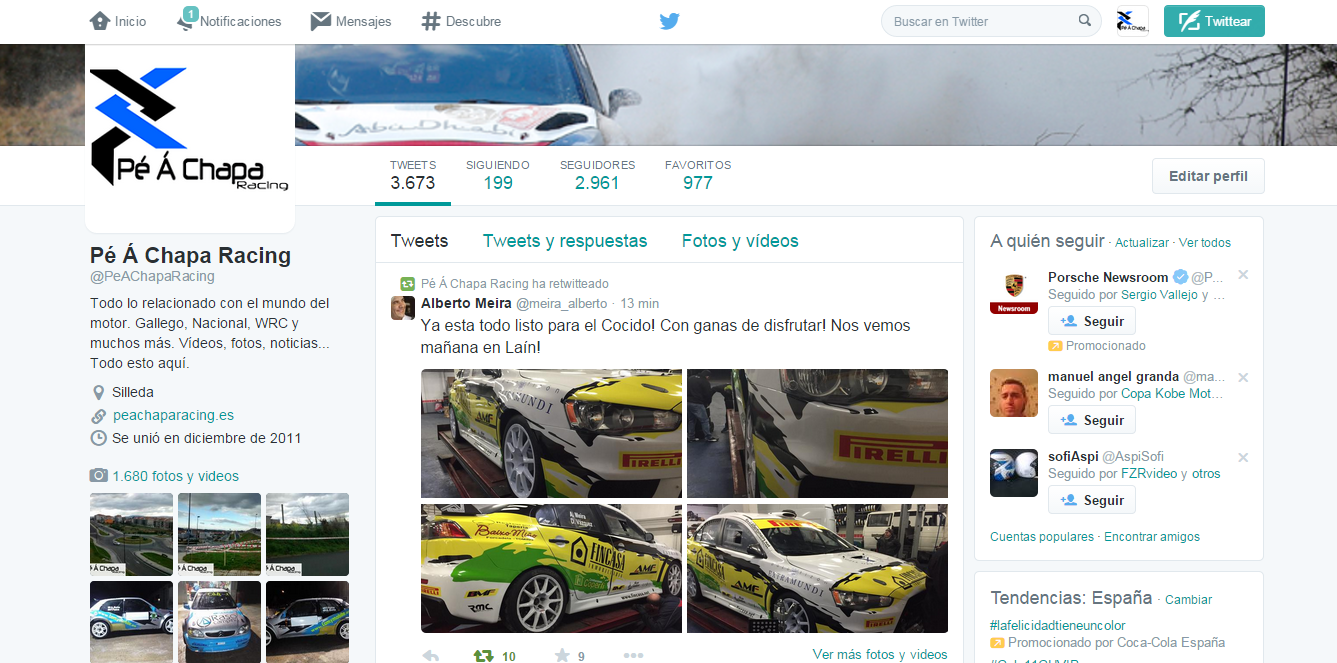The width and height of the screenshot is (1337, 663).
Task: Select the Tweets timeline tab
Action: pos(419,241)
